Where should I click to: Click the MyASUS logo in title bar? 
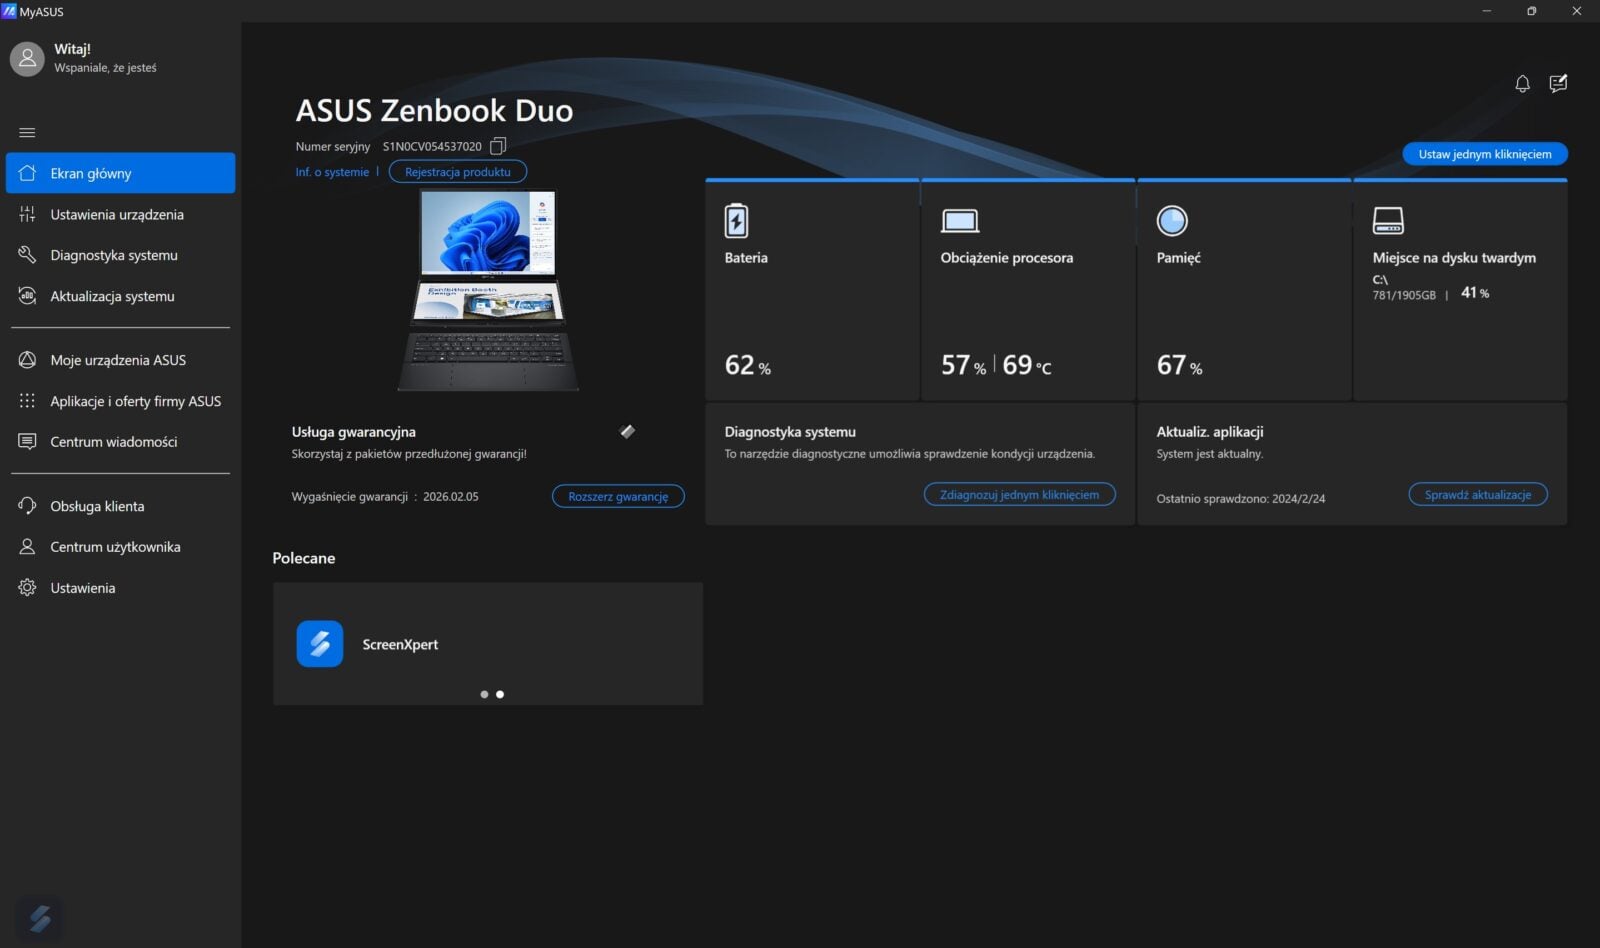[x=10, y=11]
